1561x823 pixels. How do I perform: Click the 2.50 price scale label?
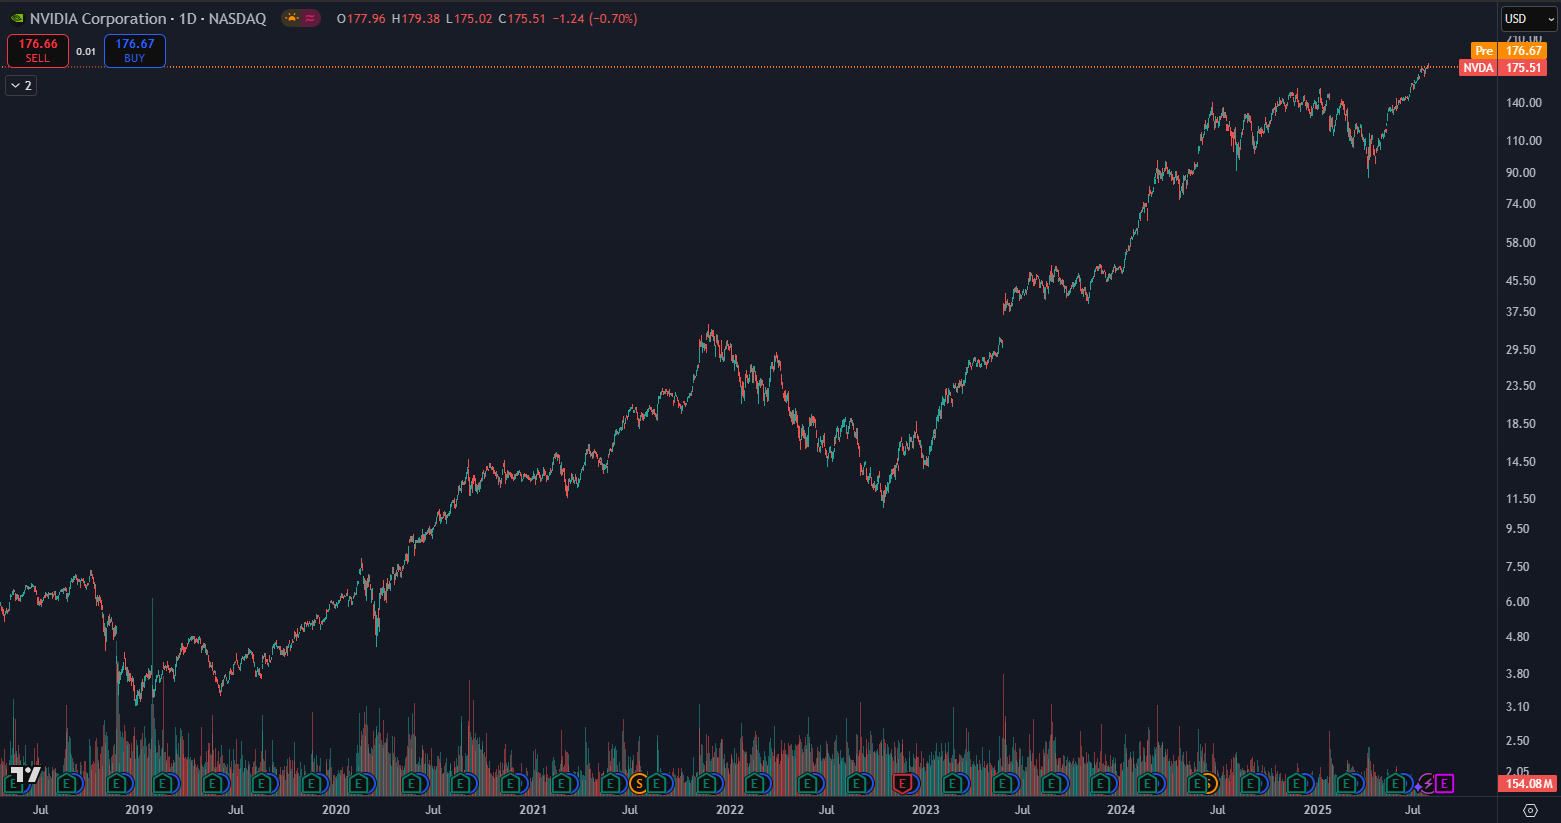(x=1517, y=741)
